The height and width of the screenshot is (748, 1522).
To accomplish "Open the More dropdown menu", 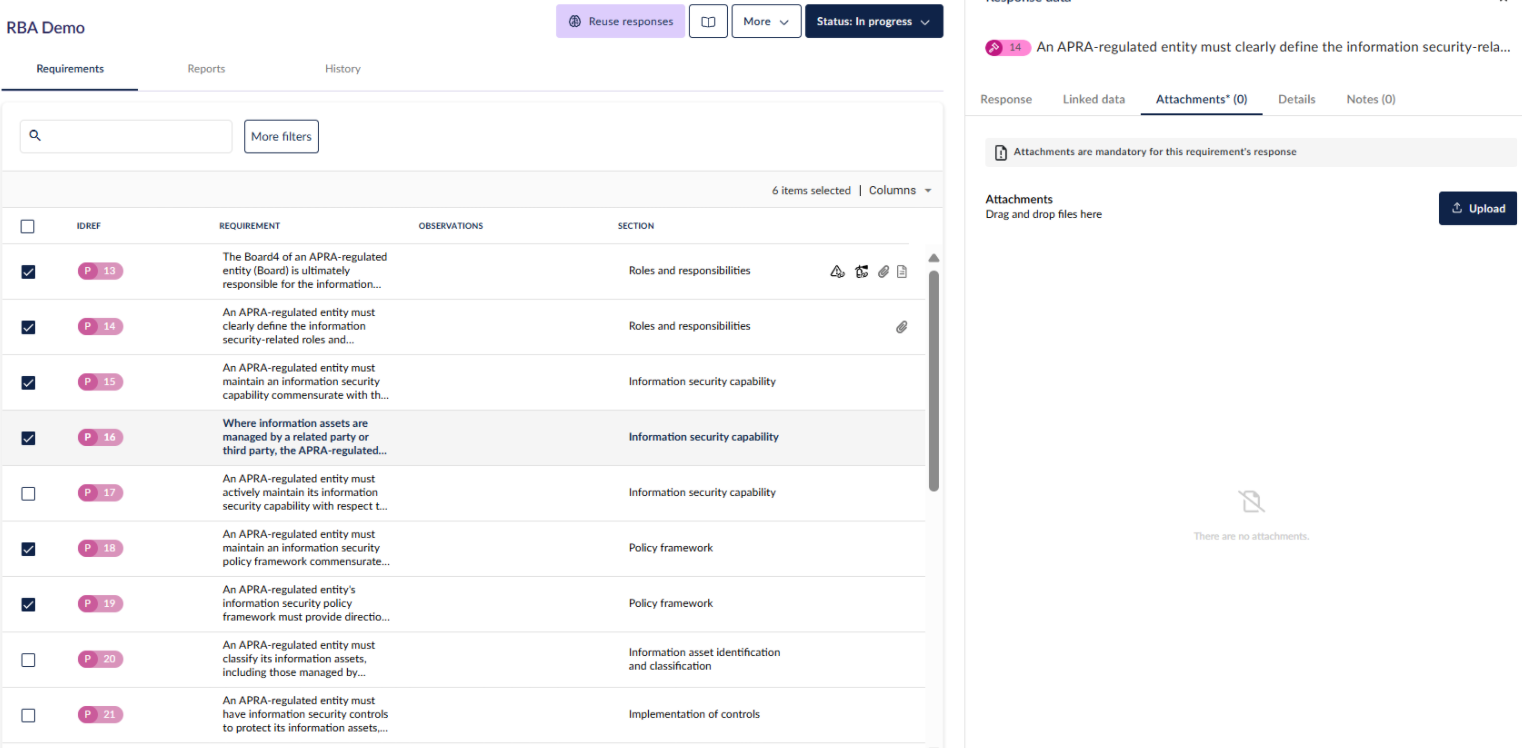I will pyautogui.click(x=766, y=21).
